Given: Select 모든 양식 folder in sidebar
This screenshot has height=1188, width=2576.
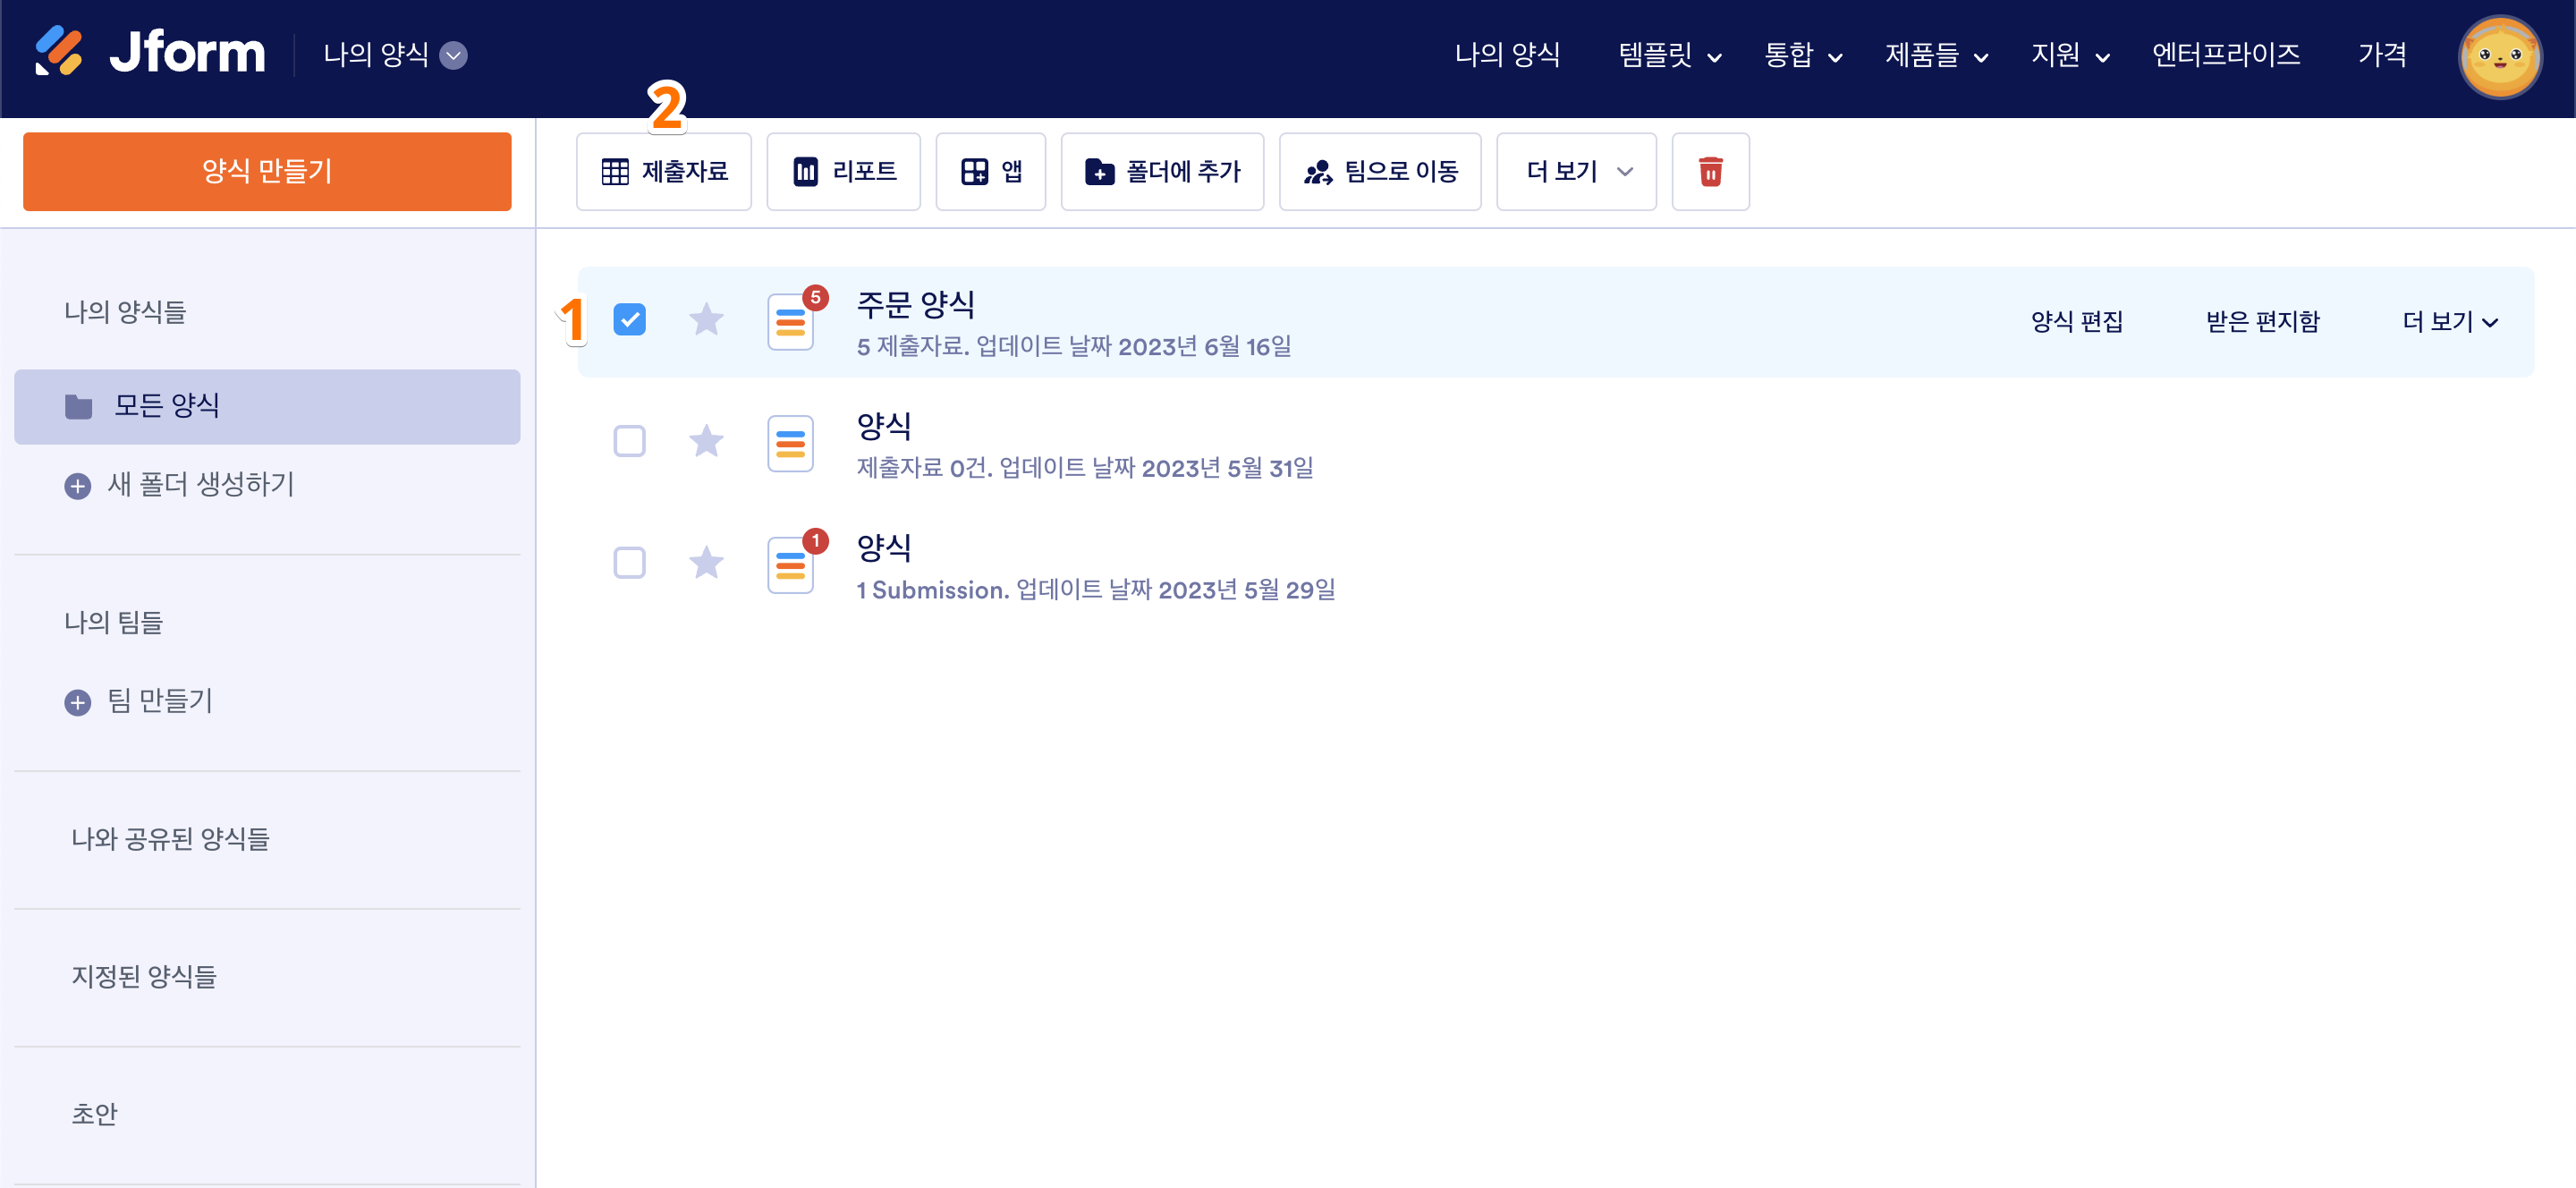Looking at the screenshot, I should click(267, 406).
